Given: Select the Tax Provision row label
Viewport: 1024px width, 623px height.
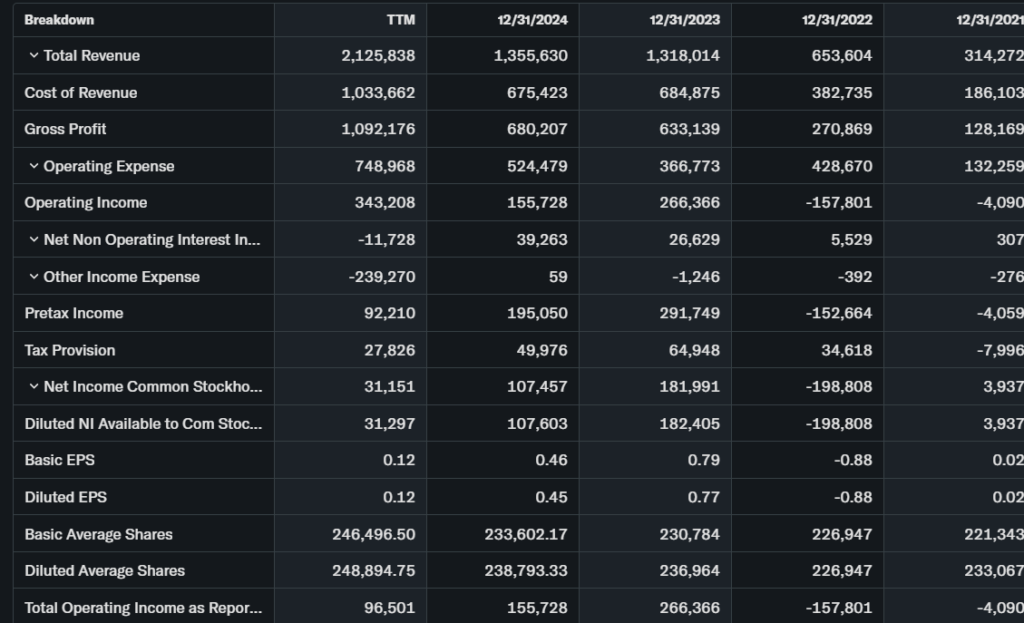Looking at the screenshot, I should [x=70, y=350].
